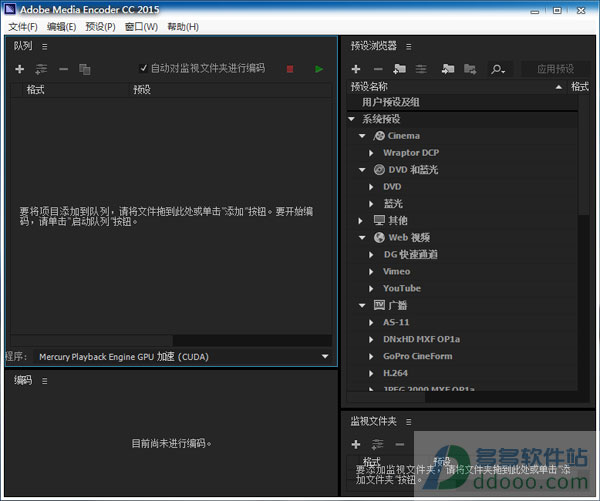The height and width of the screenshot is (501, 600).
Task: Create new preset with plus icon
Action: tap(356, 69)
